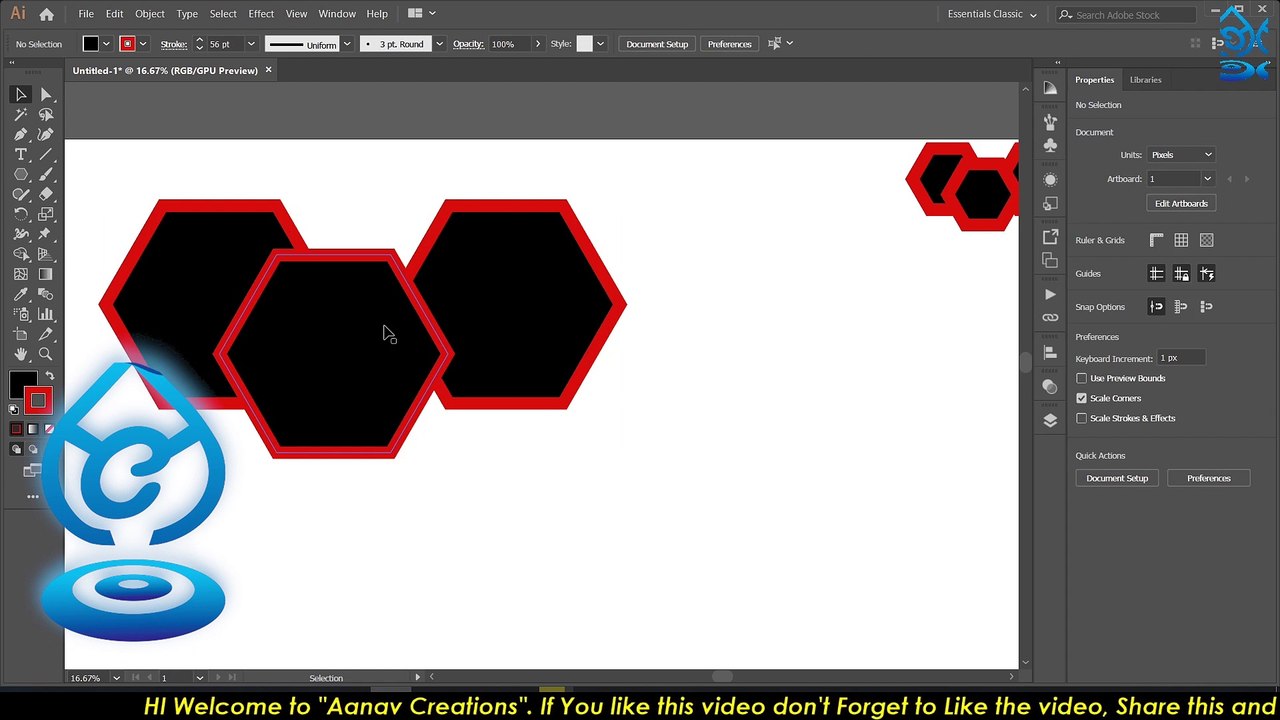Select the Type tool
The width and height of the screenshot is (1280, 720).
(20, 154)
